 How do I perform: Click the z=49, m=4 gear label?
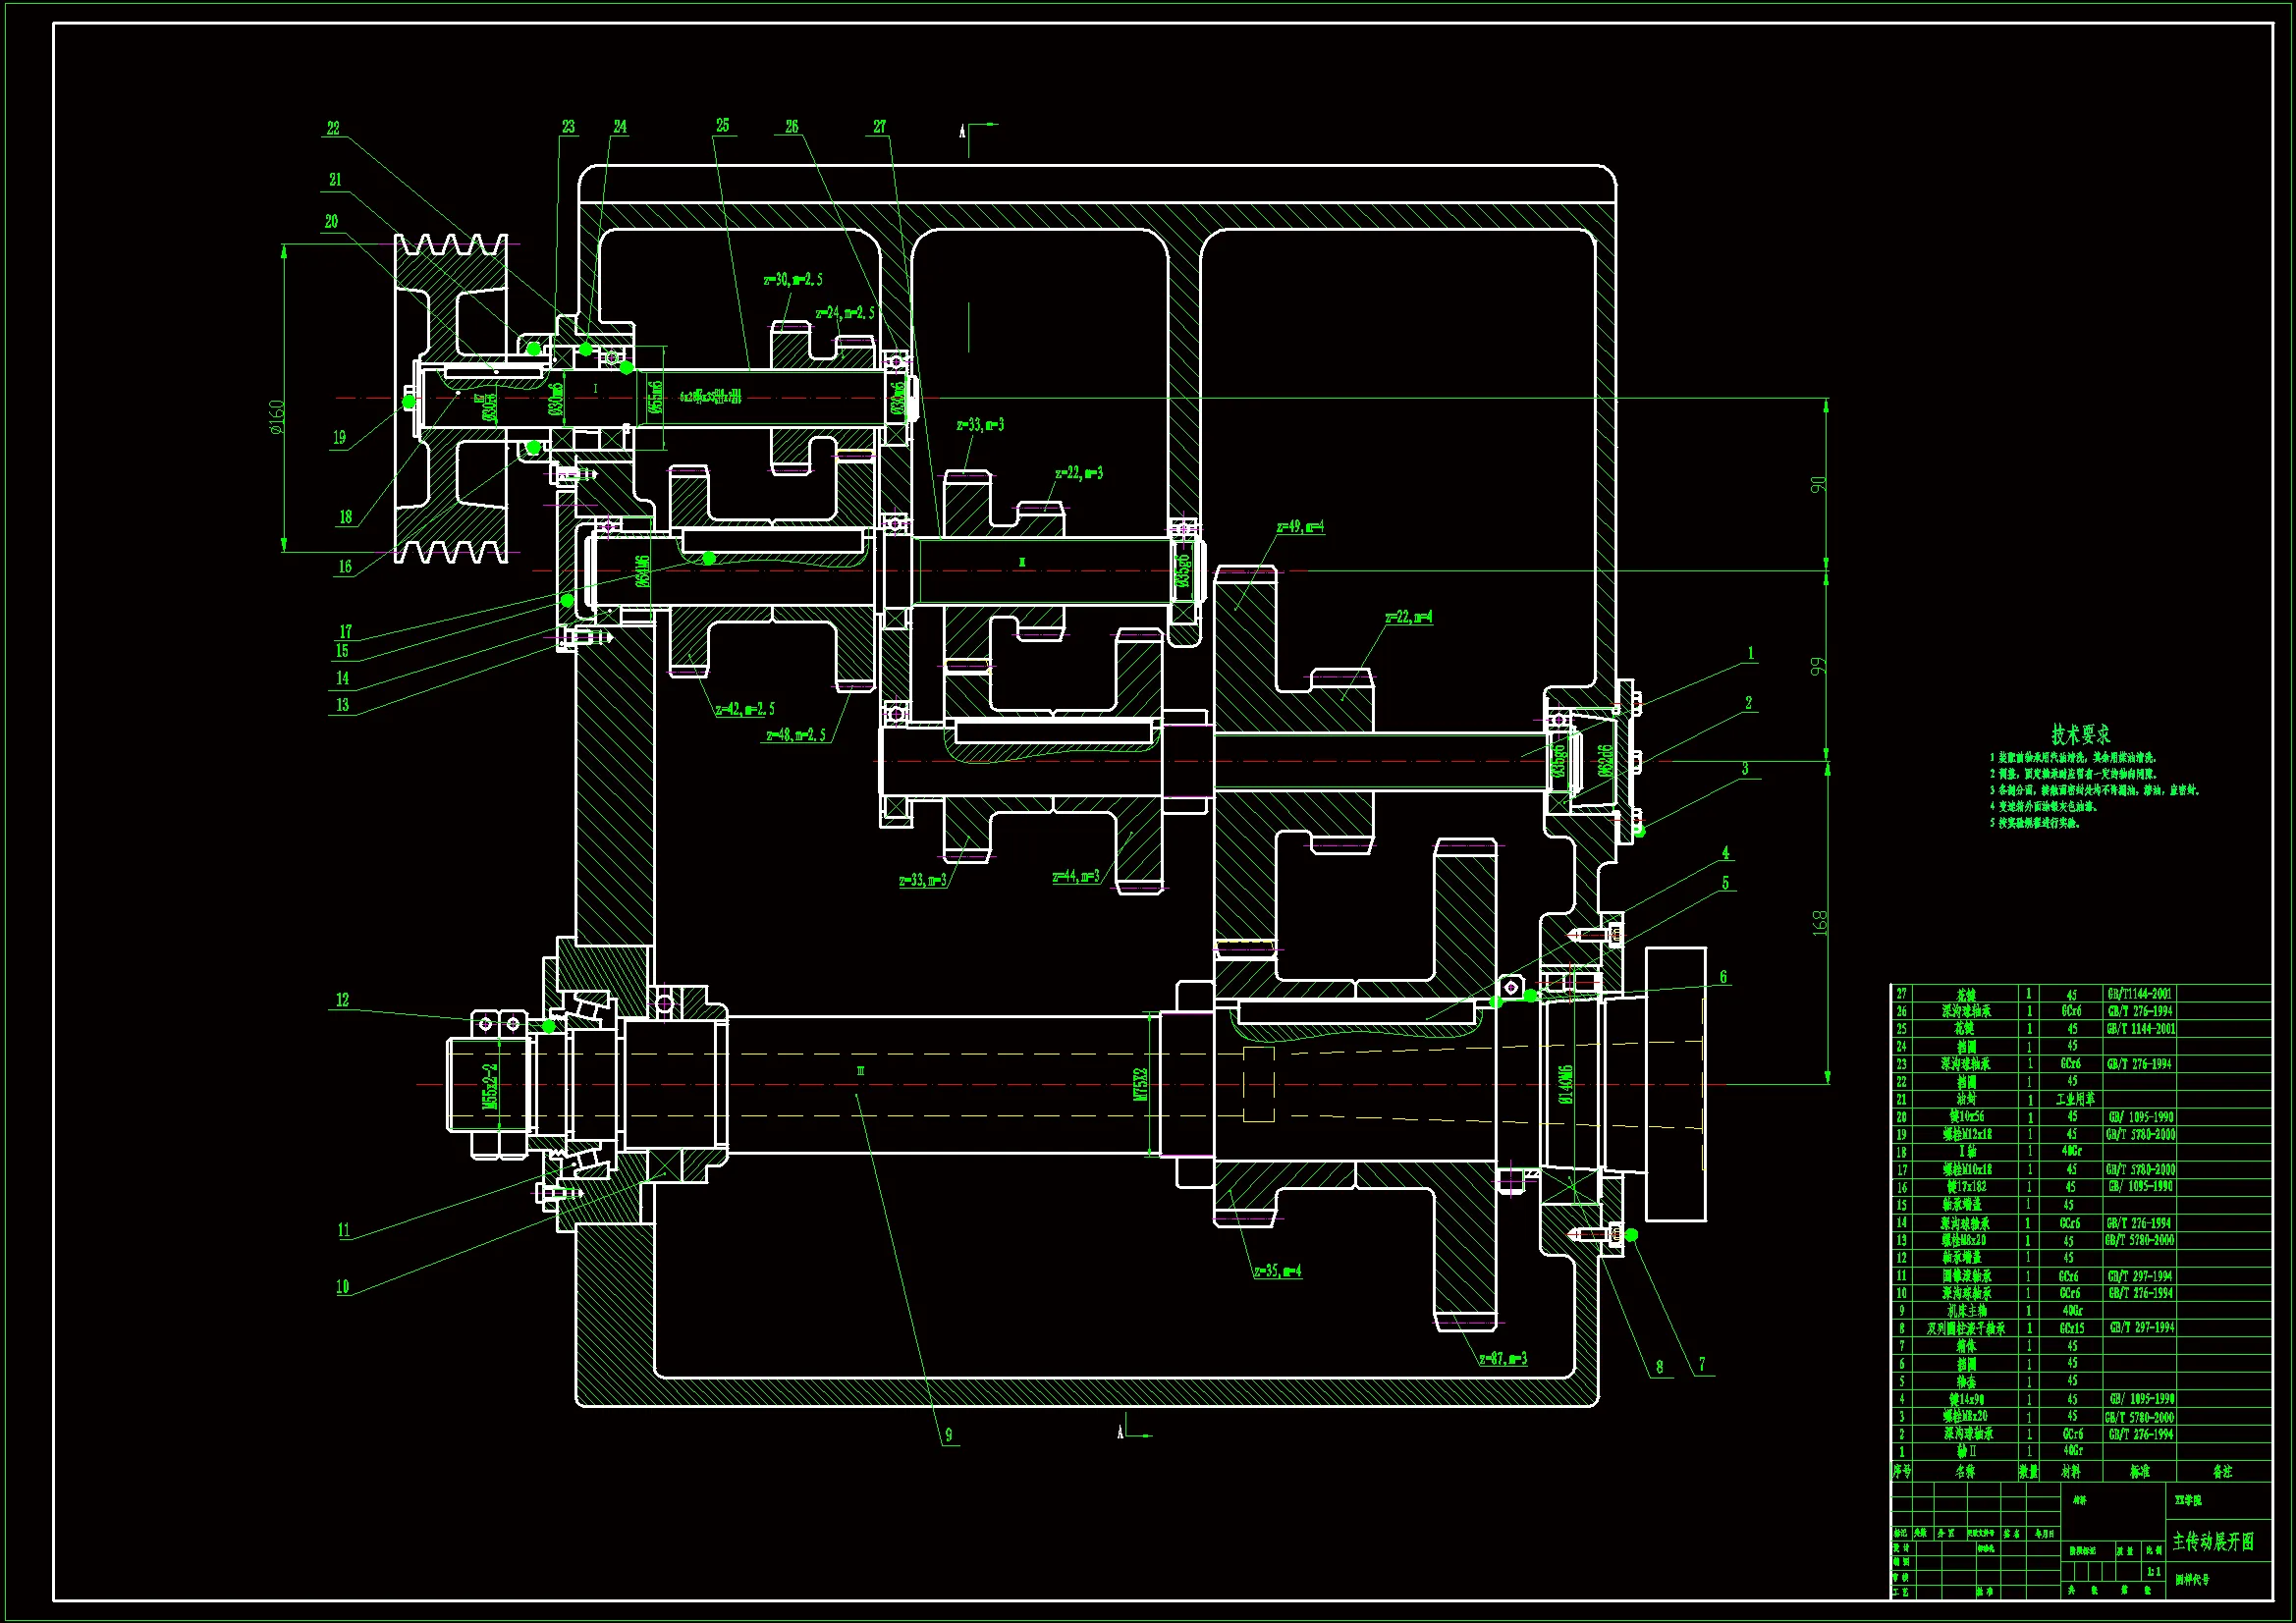[x=1300, y=526]
